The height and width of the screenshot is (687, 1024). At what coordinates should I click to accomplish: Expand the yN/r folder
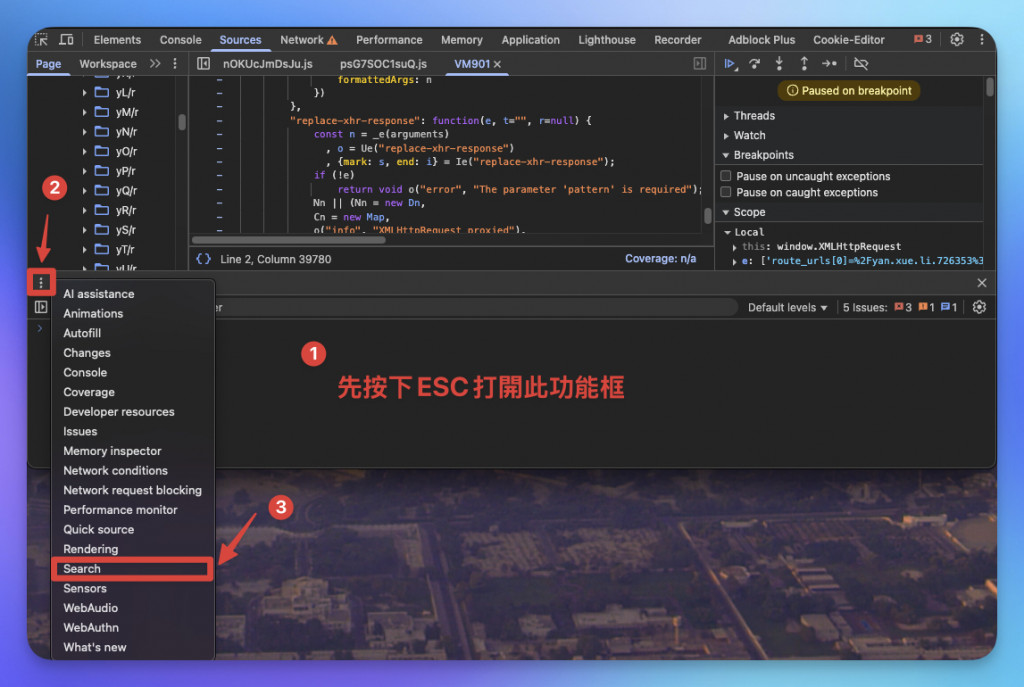coord(84,132)
